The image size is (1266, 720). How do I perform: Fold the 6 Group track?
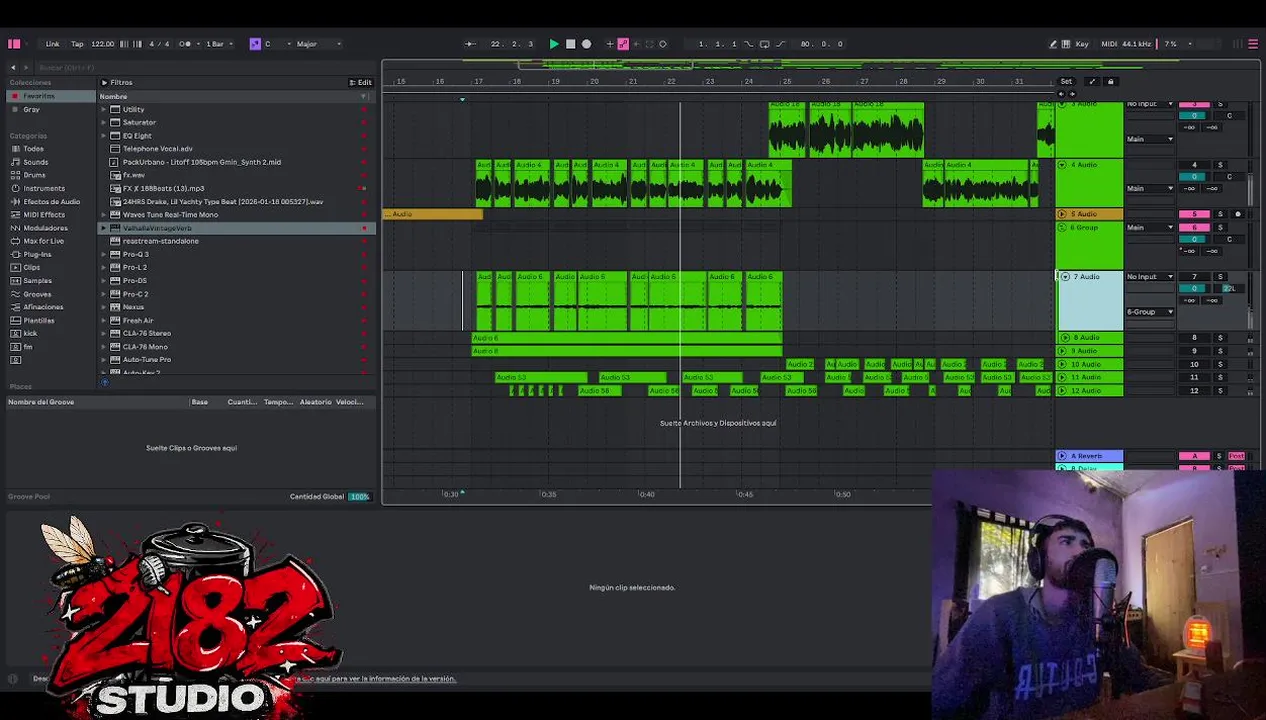tap(1062, 227)
